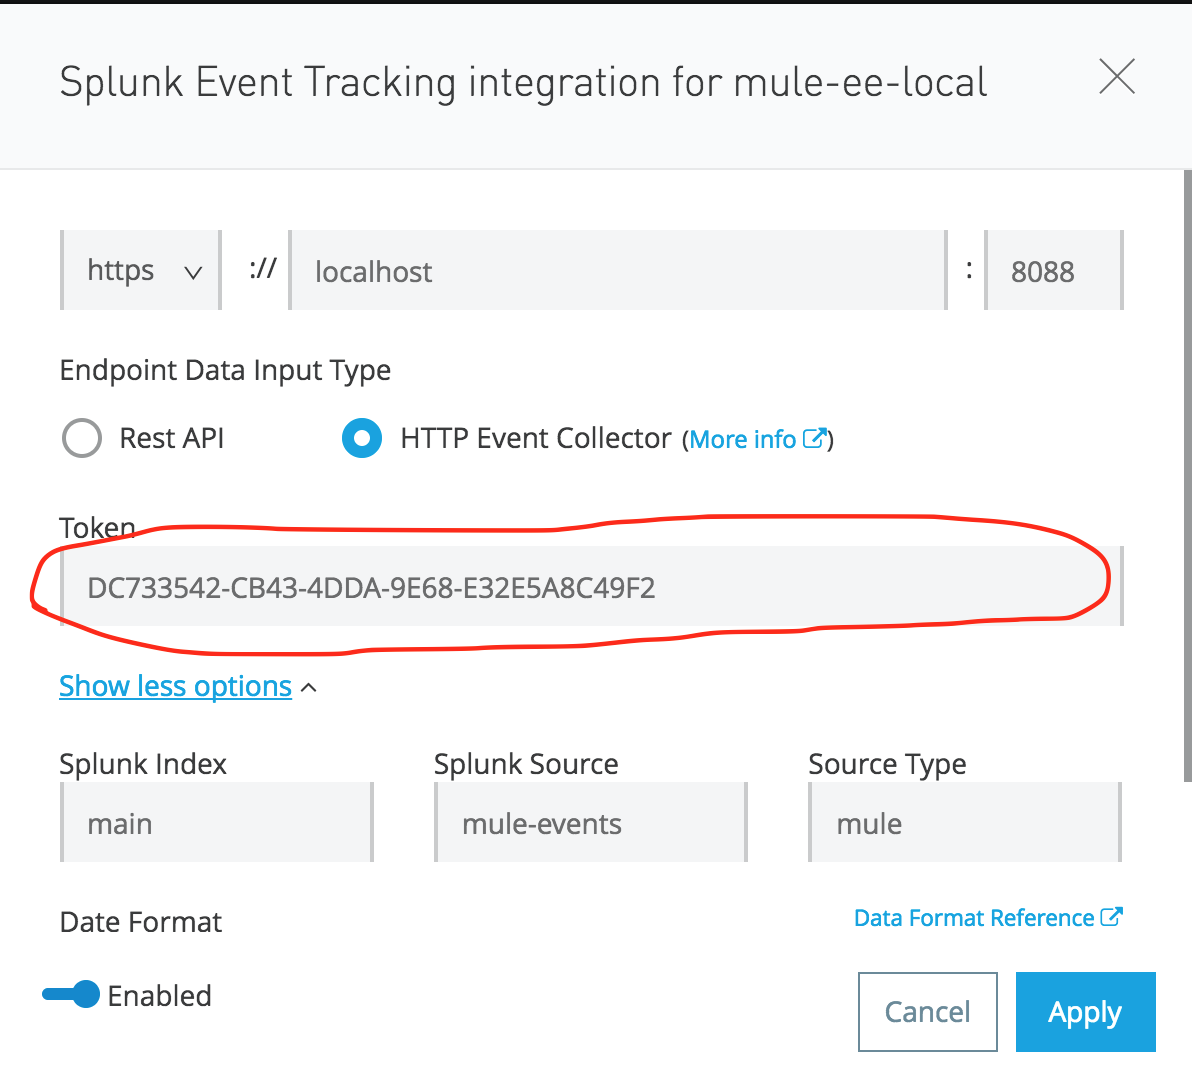Open the Data Format Reference link

tap(974, 918)
